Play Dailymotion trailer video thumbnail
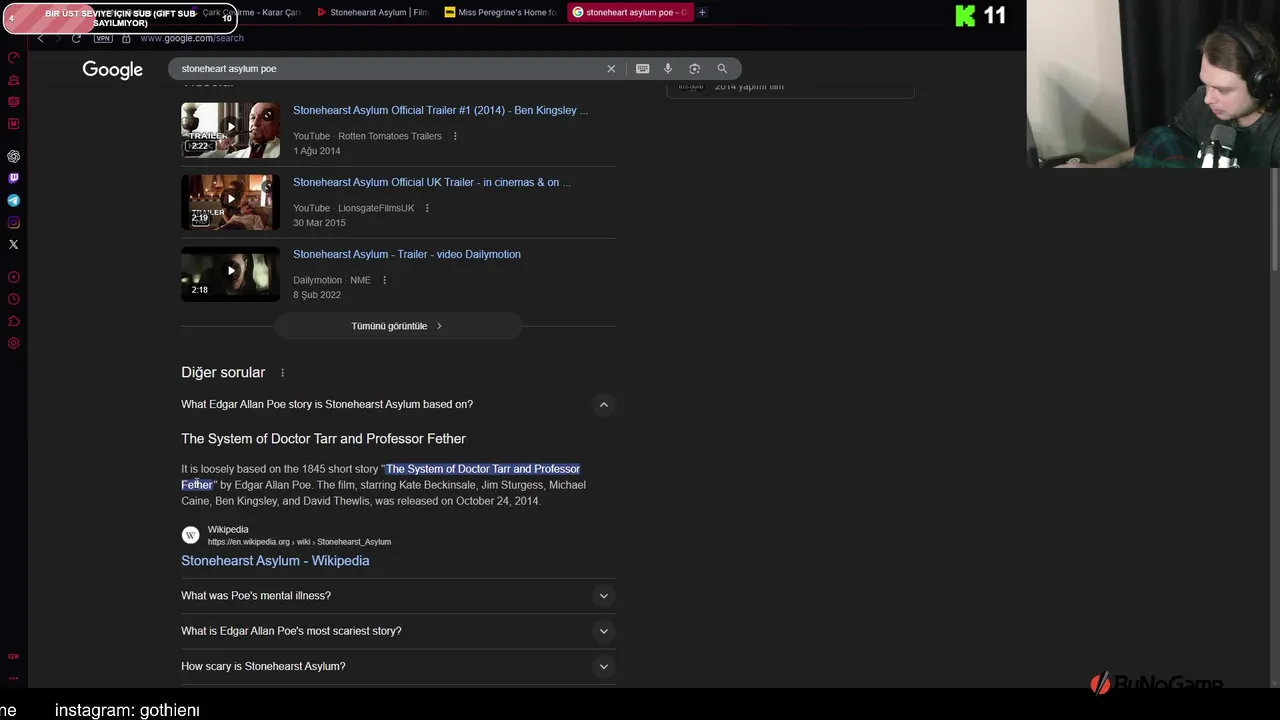Screen dimensions: 1280x720 (x=230, y=274)
